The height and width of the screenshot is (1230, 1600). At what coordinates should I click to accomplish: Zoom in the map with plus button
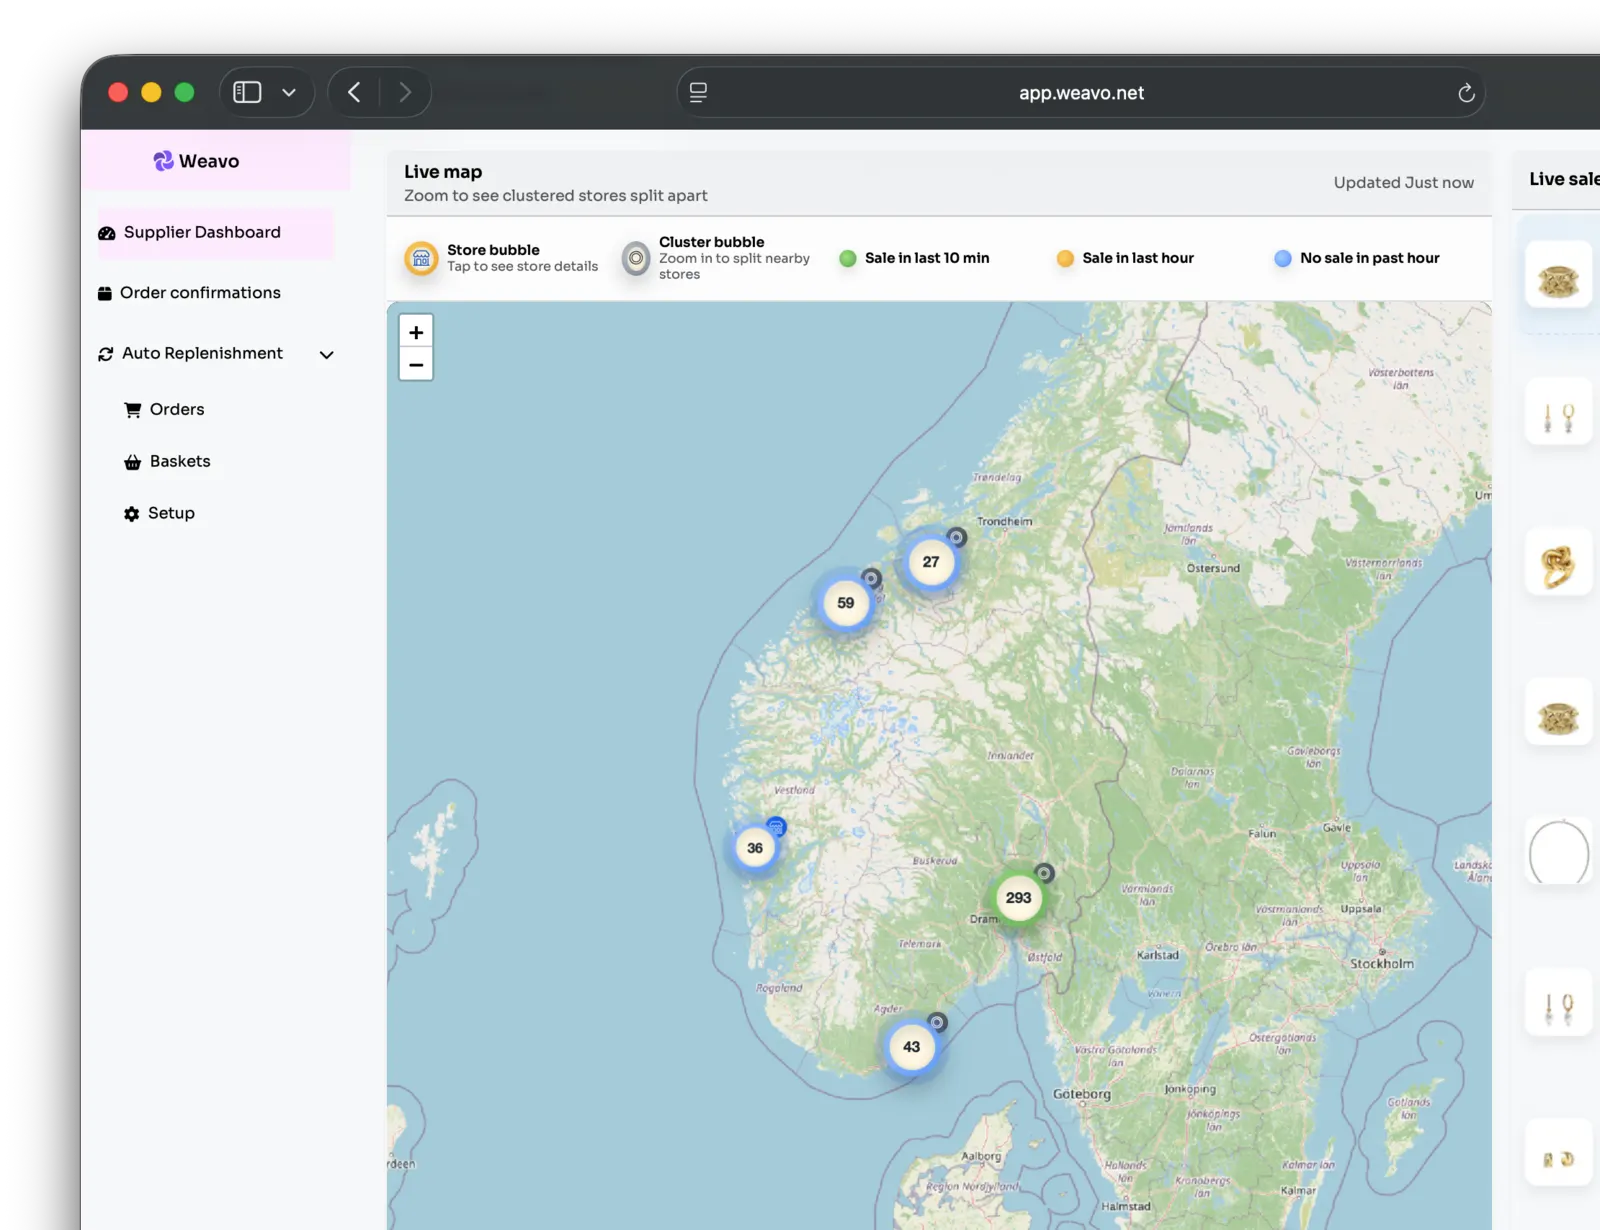coord(416,332)
